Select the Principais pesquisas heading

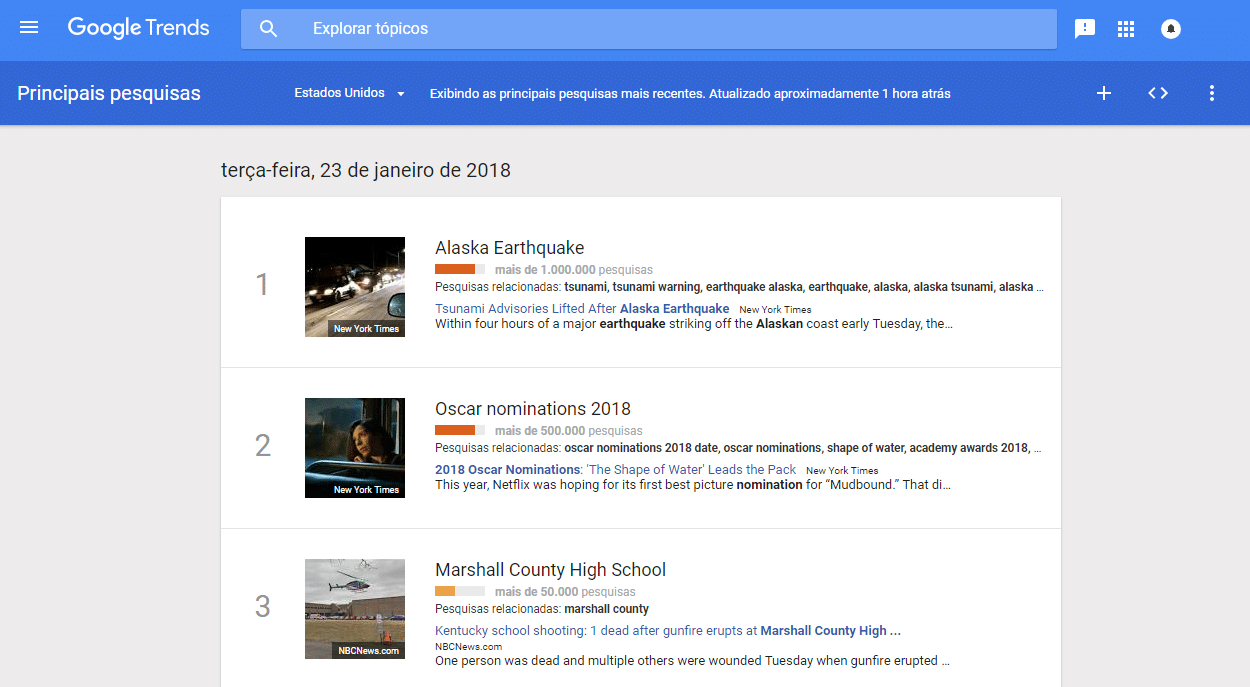click(x=109, y=93)
